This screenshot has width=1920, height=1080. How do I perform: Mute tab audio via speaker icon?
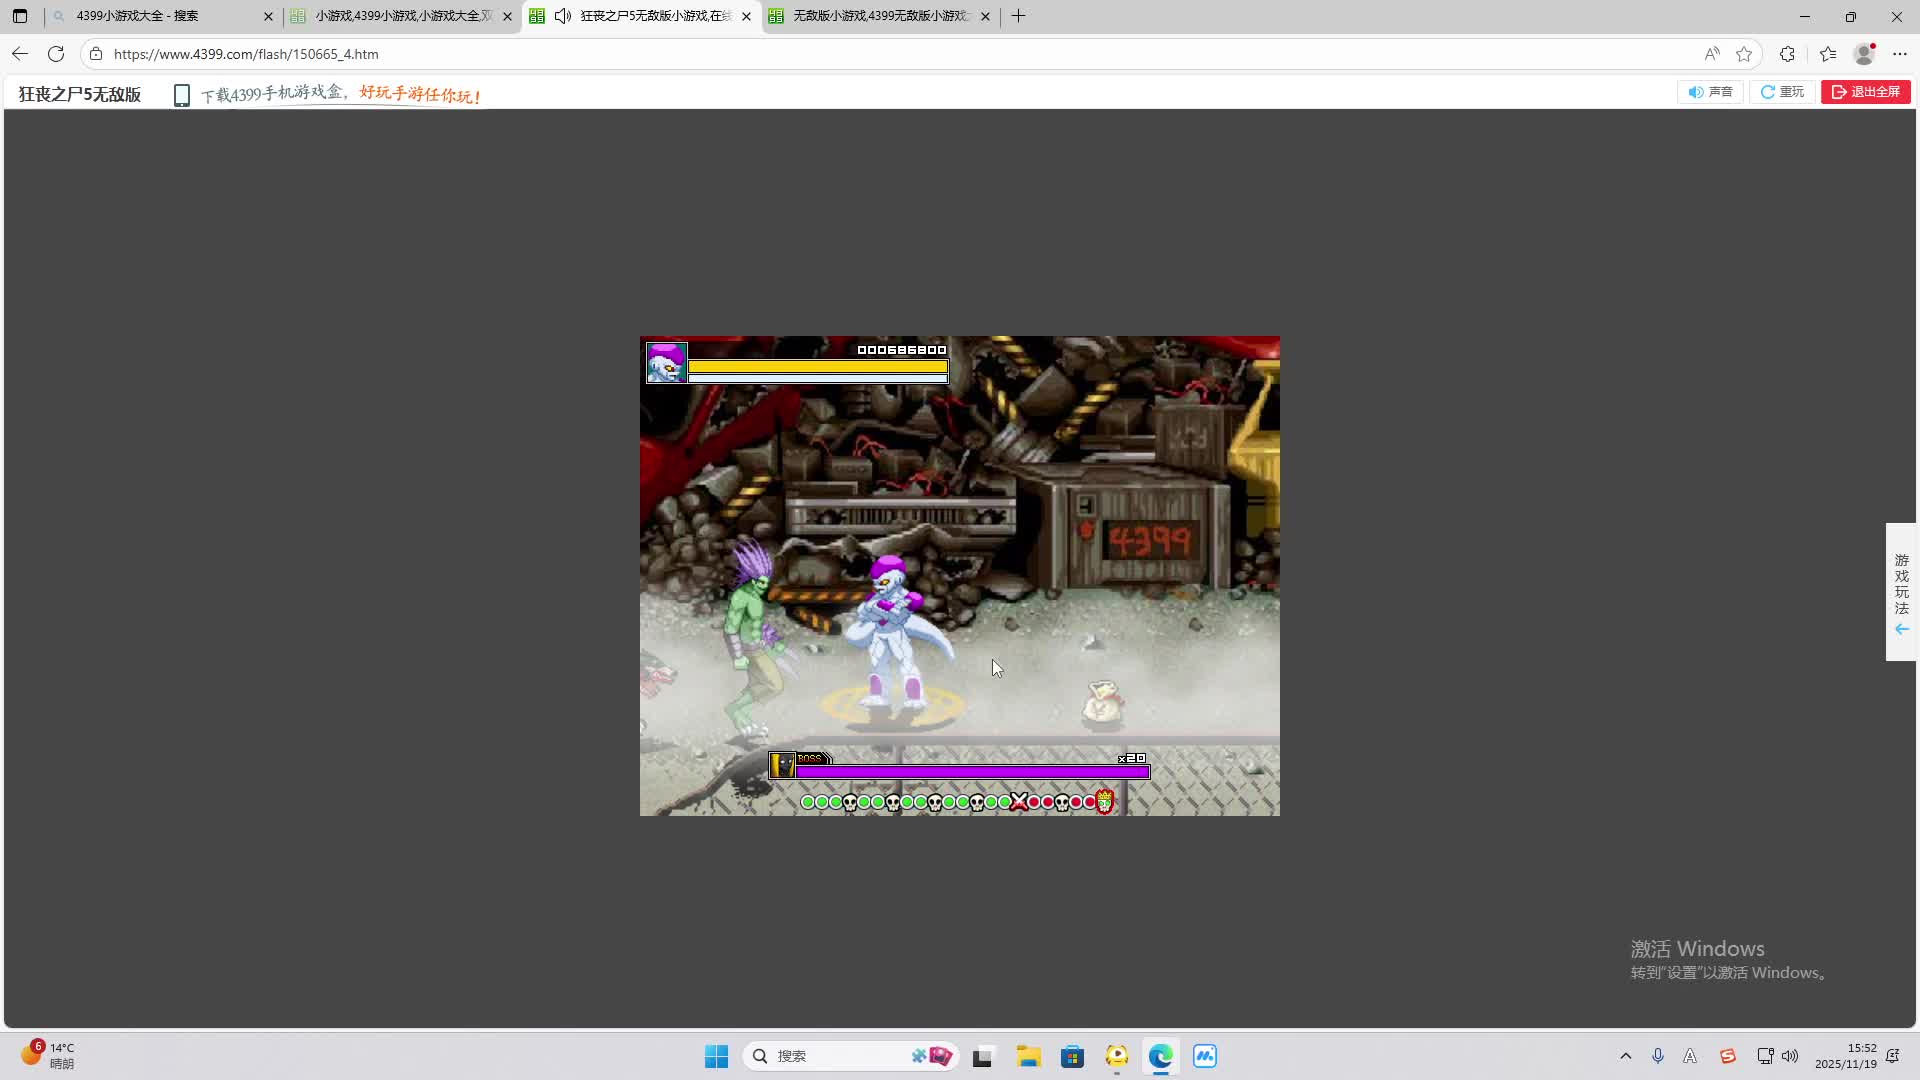[563, 16]
